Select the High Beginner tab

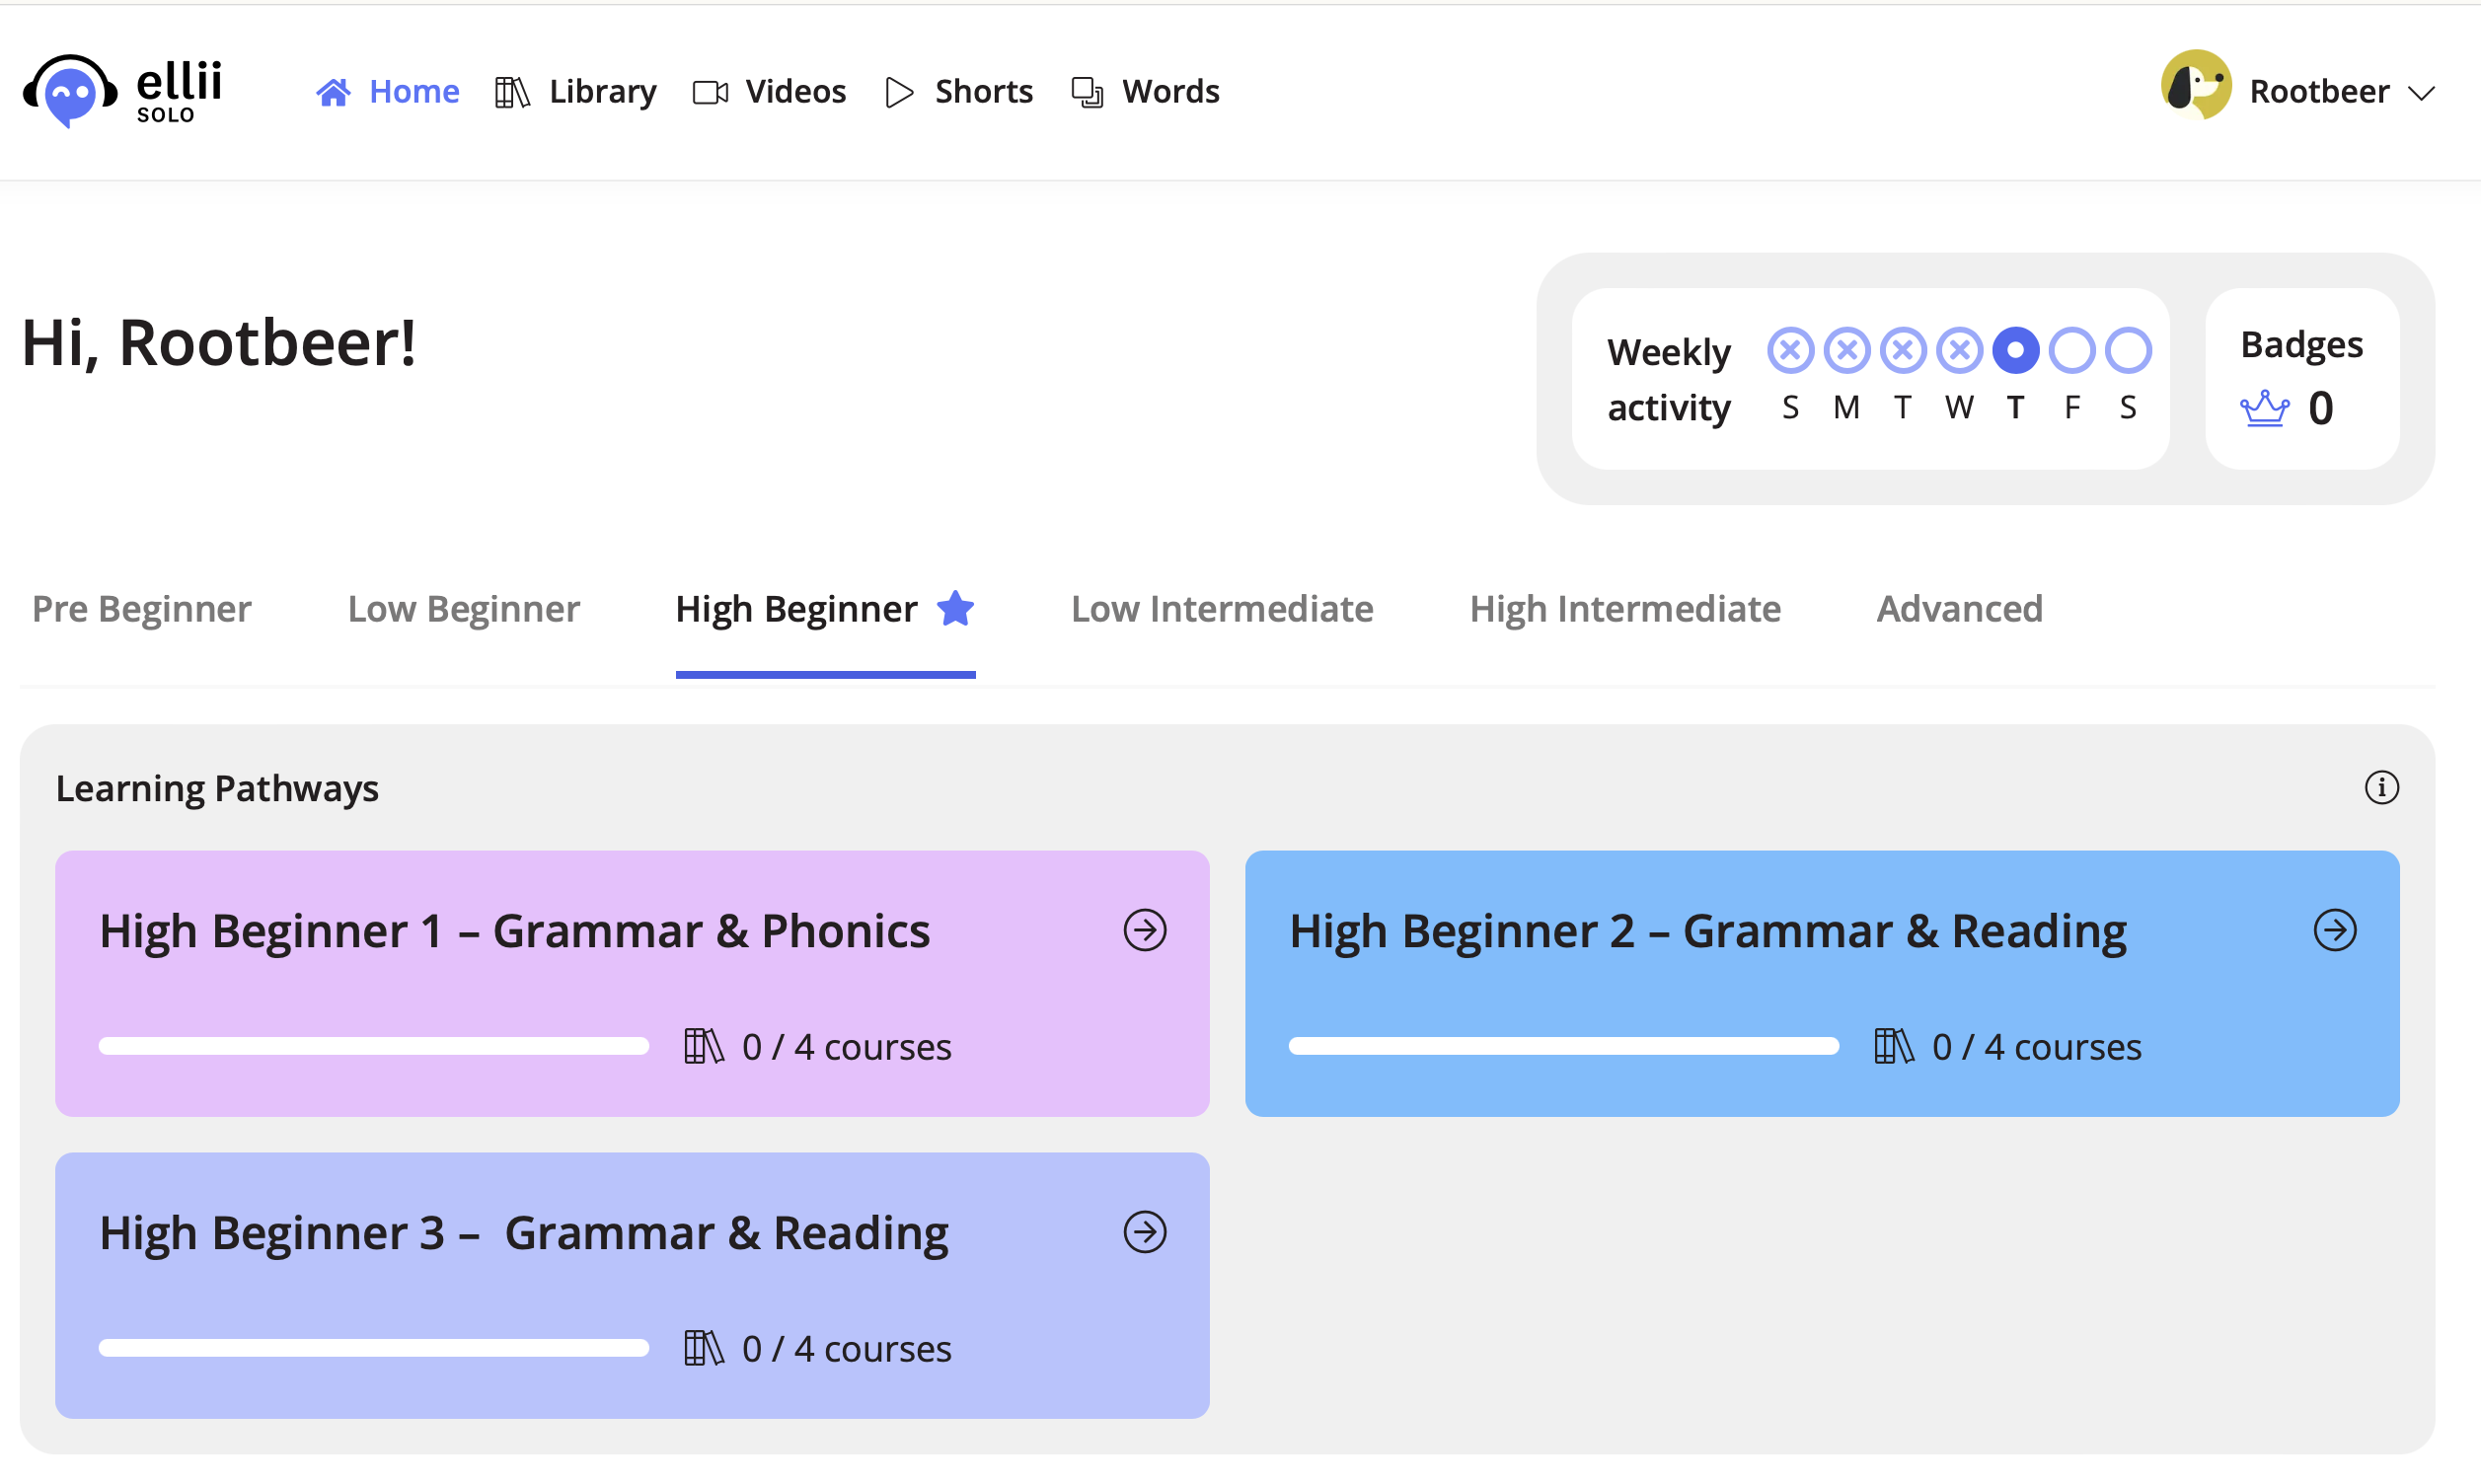[825, 609]
